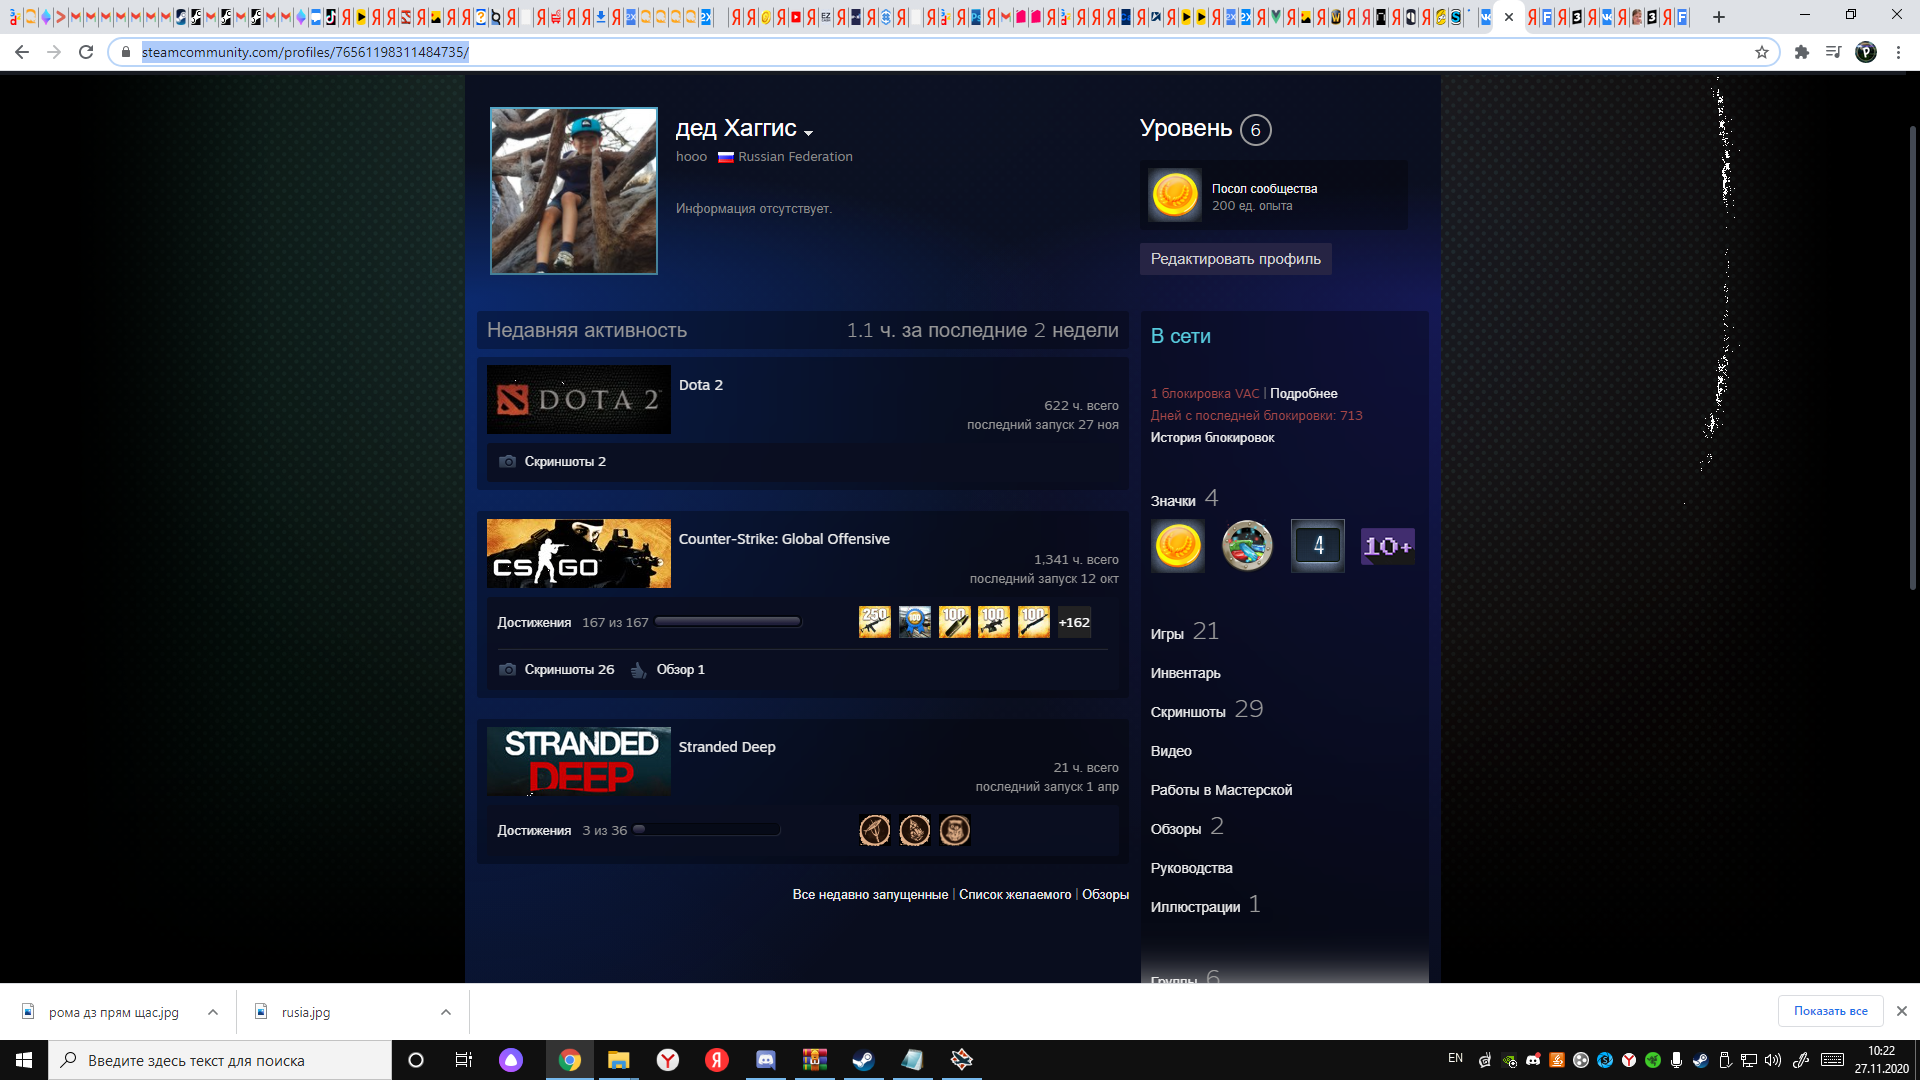Click the Community Ambassador coin badge under Значки
The height and width of the screenshot is (1080, 1920).
point(1177,546)
